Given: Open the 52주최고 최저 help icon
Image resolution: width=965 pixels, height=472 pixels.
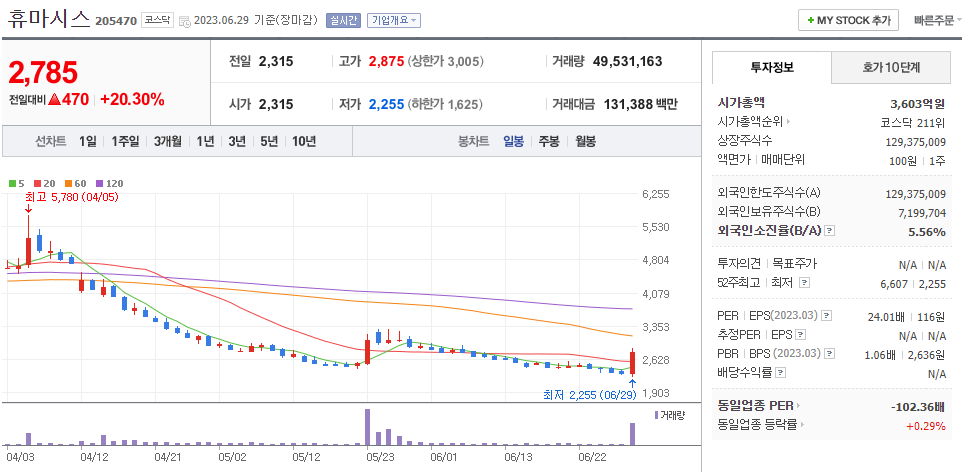Looking at the screenshot, I should click(804, 282).
